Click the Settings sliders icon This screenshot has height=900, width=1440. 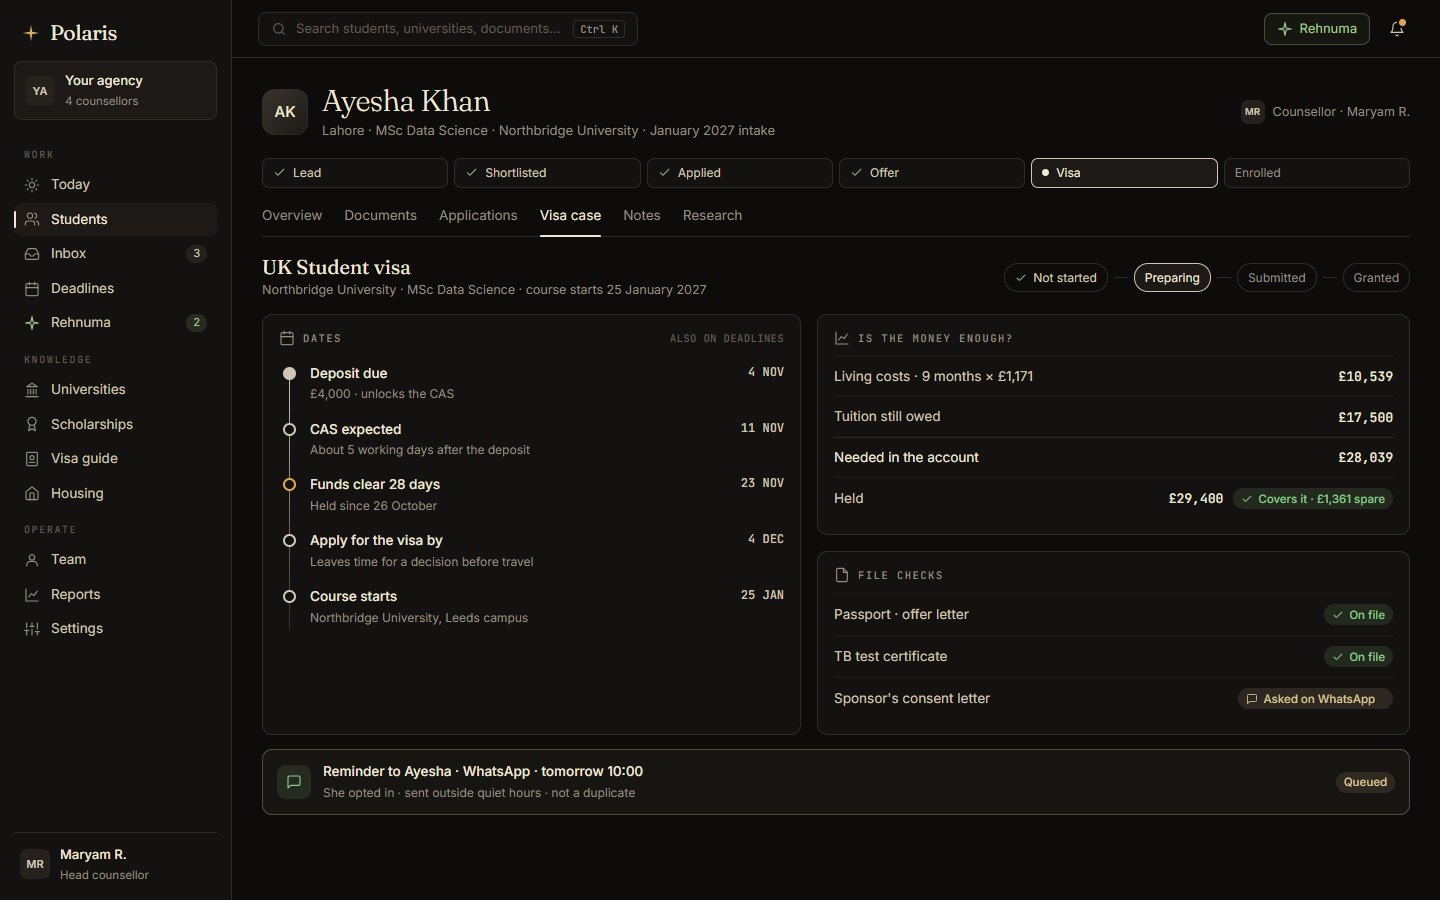coord(32,629)
